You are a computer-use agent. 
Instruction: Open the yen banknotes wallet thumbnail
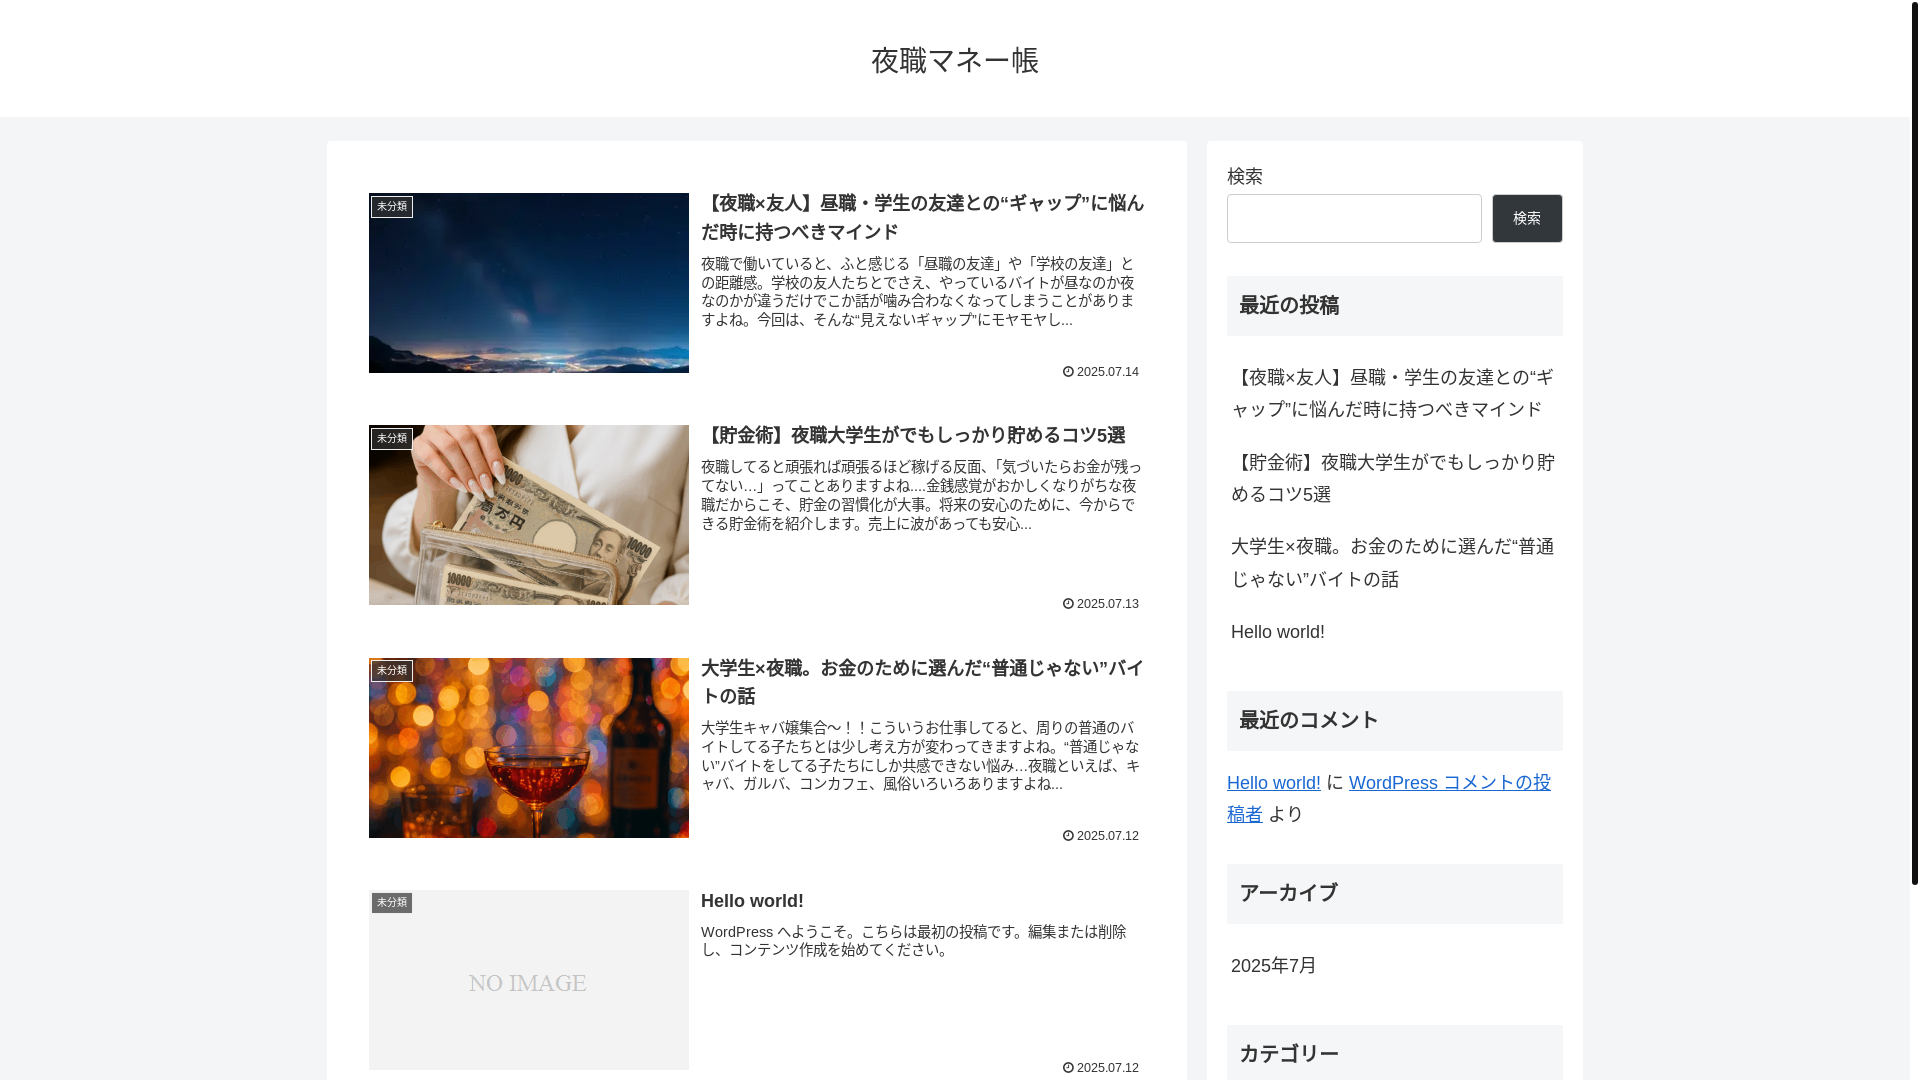coord(528,515)
